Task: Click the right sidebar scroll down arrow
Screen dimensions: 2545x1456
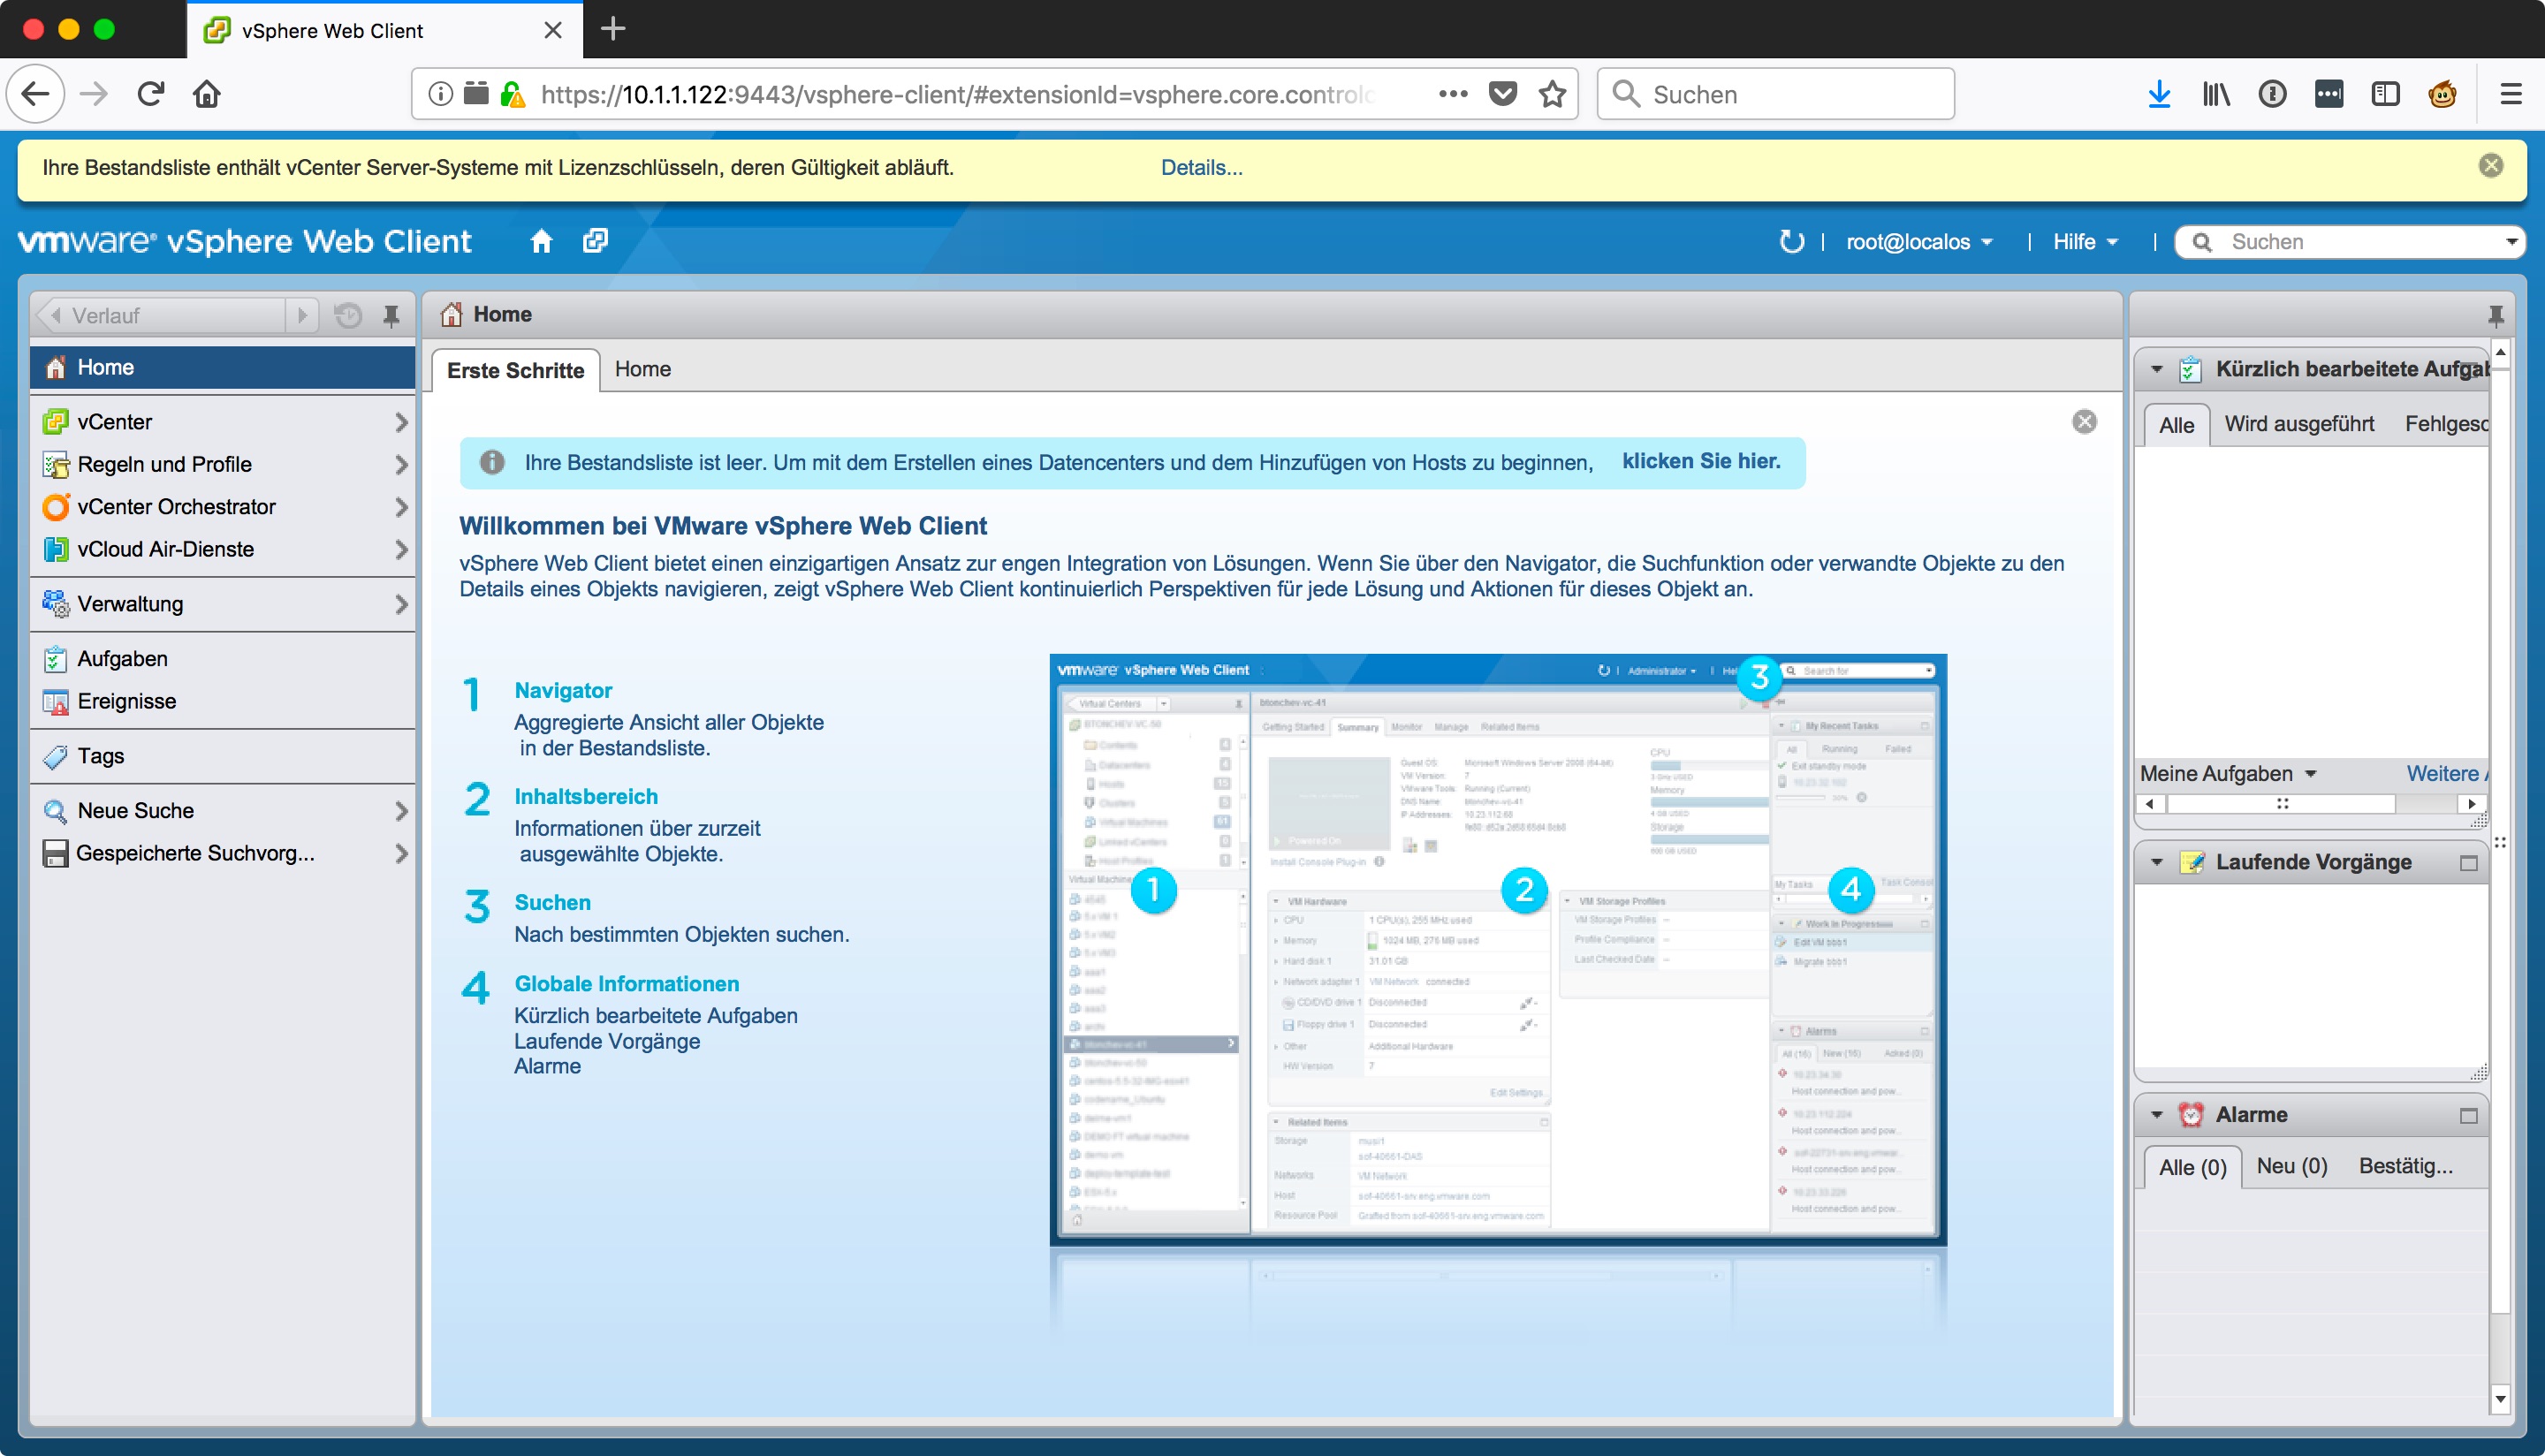Action: tap(2499, 1399)
